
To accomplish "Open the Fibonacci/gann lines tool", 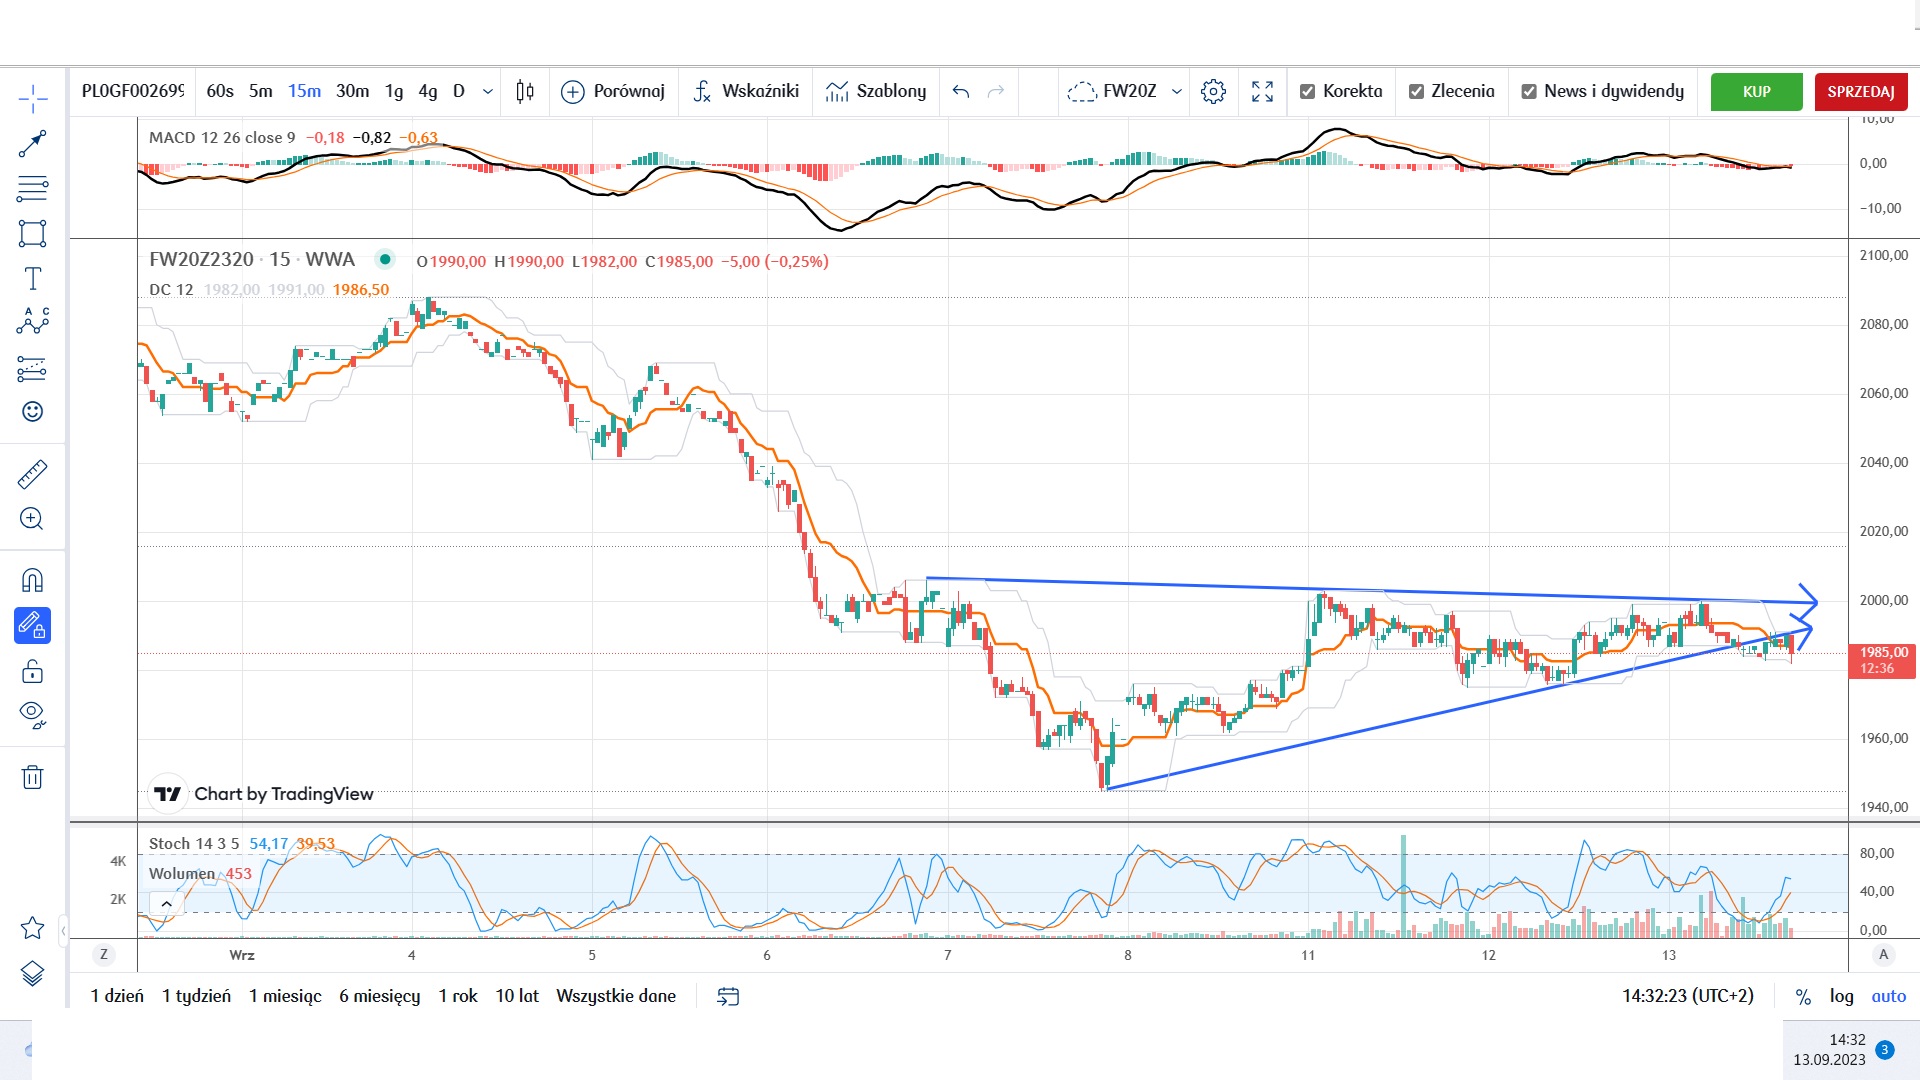I will click(x=32, y=188).
